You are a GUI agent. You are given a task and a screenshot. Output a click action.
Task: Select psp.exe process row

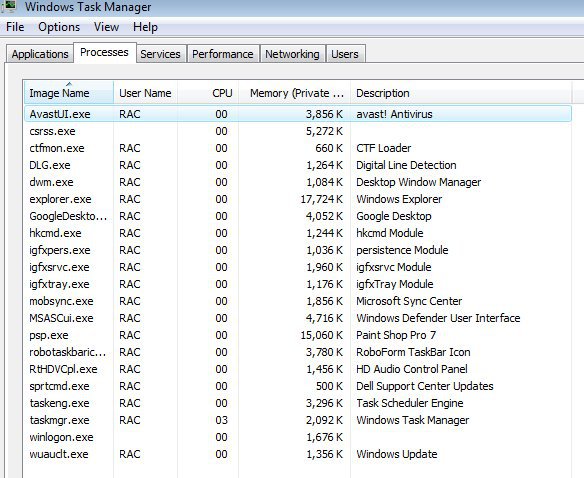click(x=298, y=335)
